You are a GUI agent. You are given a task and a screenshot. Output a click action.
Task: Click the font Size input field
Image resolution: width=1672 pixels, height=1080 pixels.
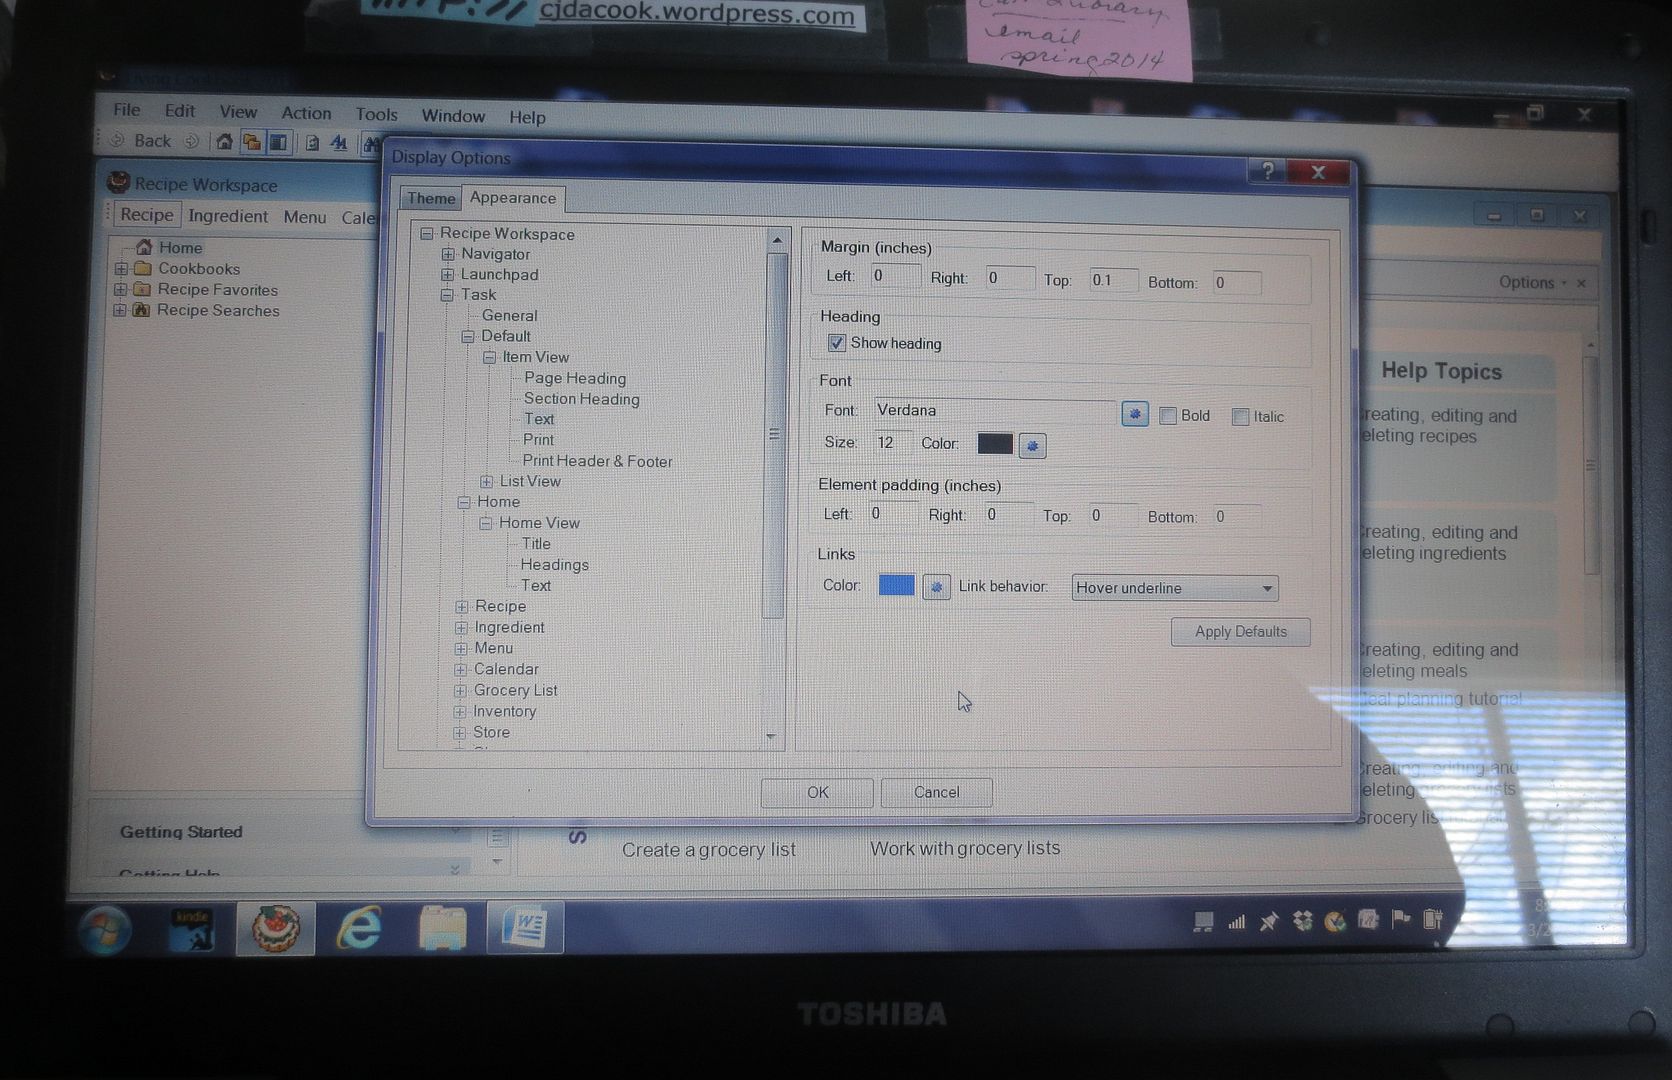click(893, 443)
